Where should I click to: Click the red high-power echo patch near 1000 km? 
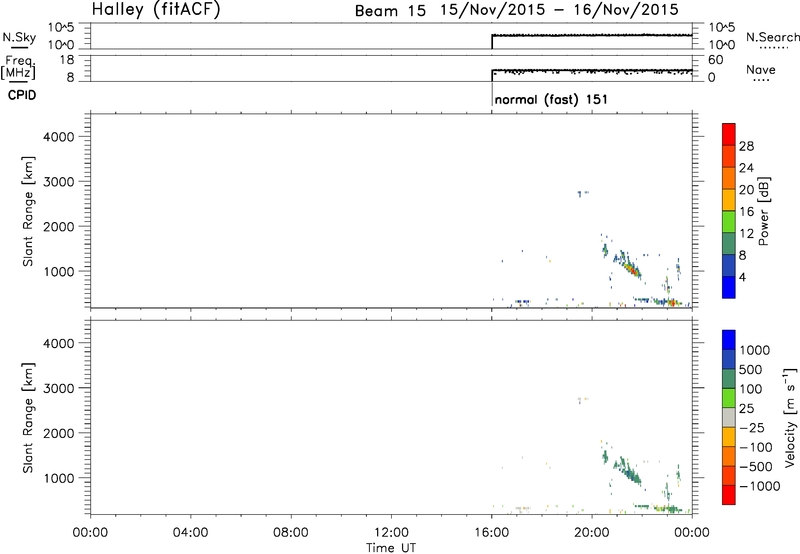[633, 270]
